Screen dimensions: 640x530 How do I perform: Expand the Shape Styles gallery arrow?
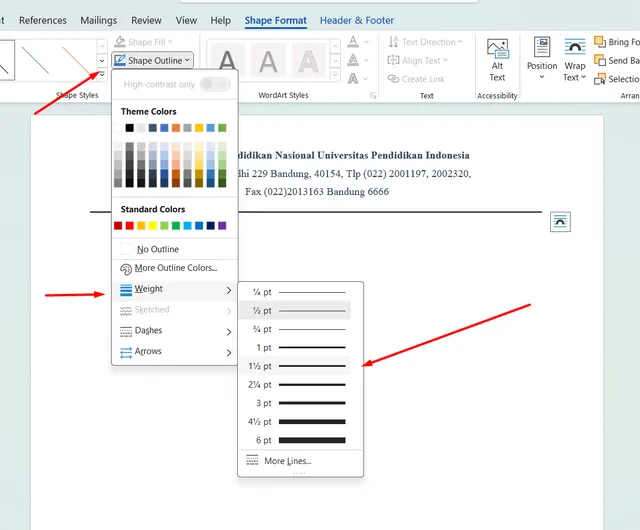coord(102,75)
